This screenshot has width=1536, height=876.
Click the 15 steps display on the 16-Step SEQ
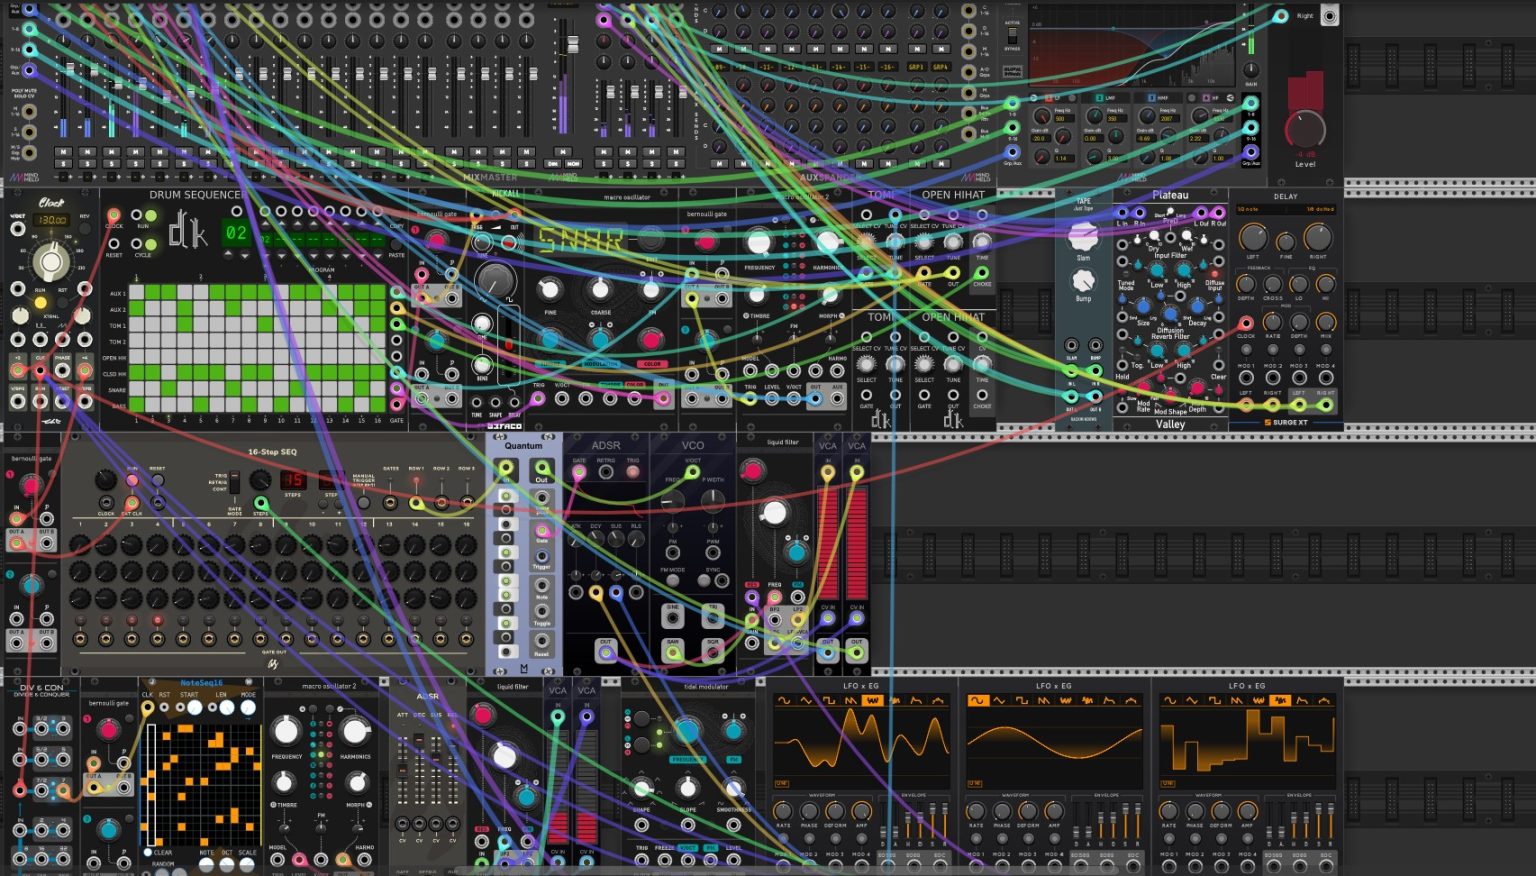pos(292,480)
